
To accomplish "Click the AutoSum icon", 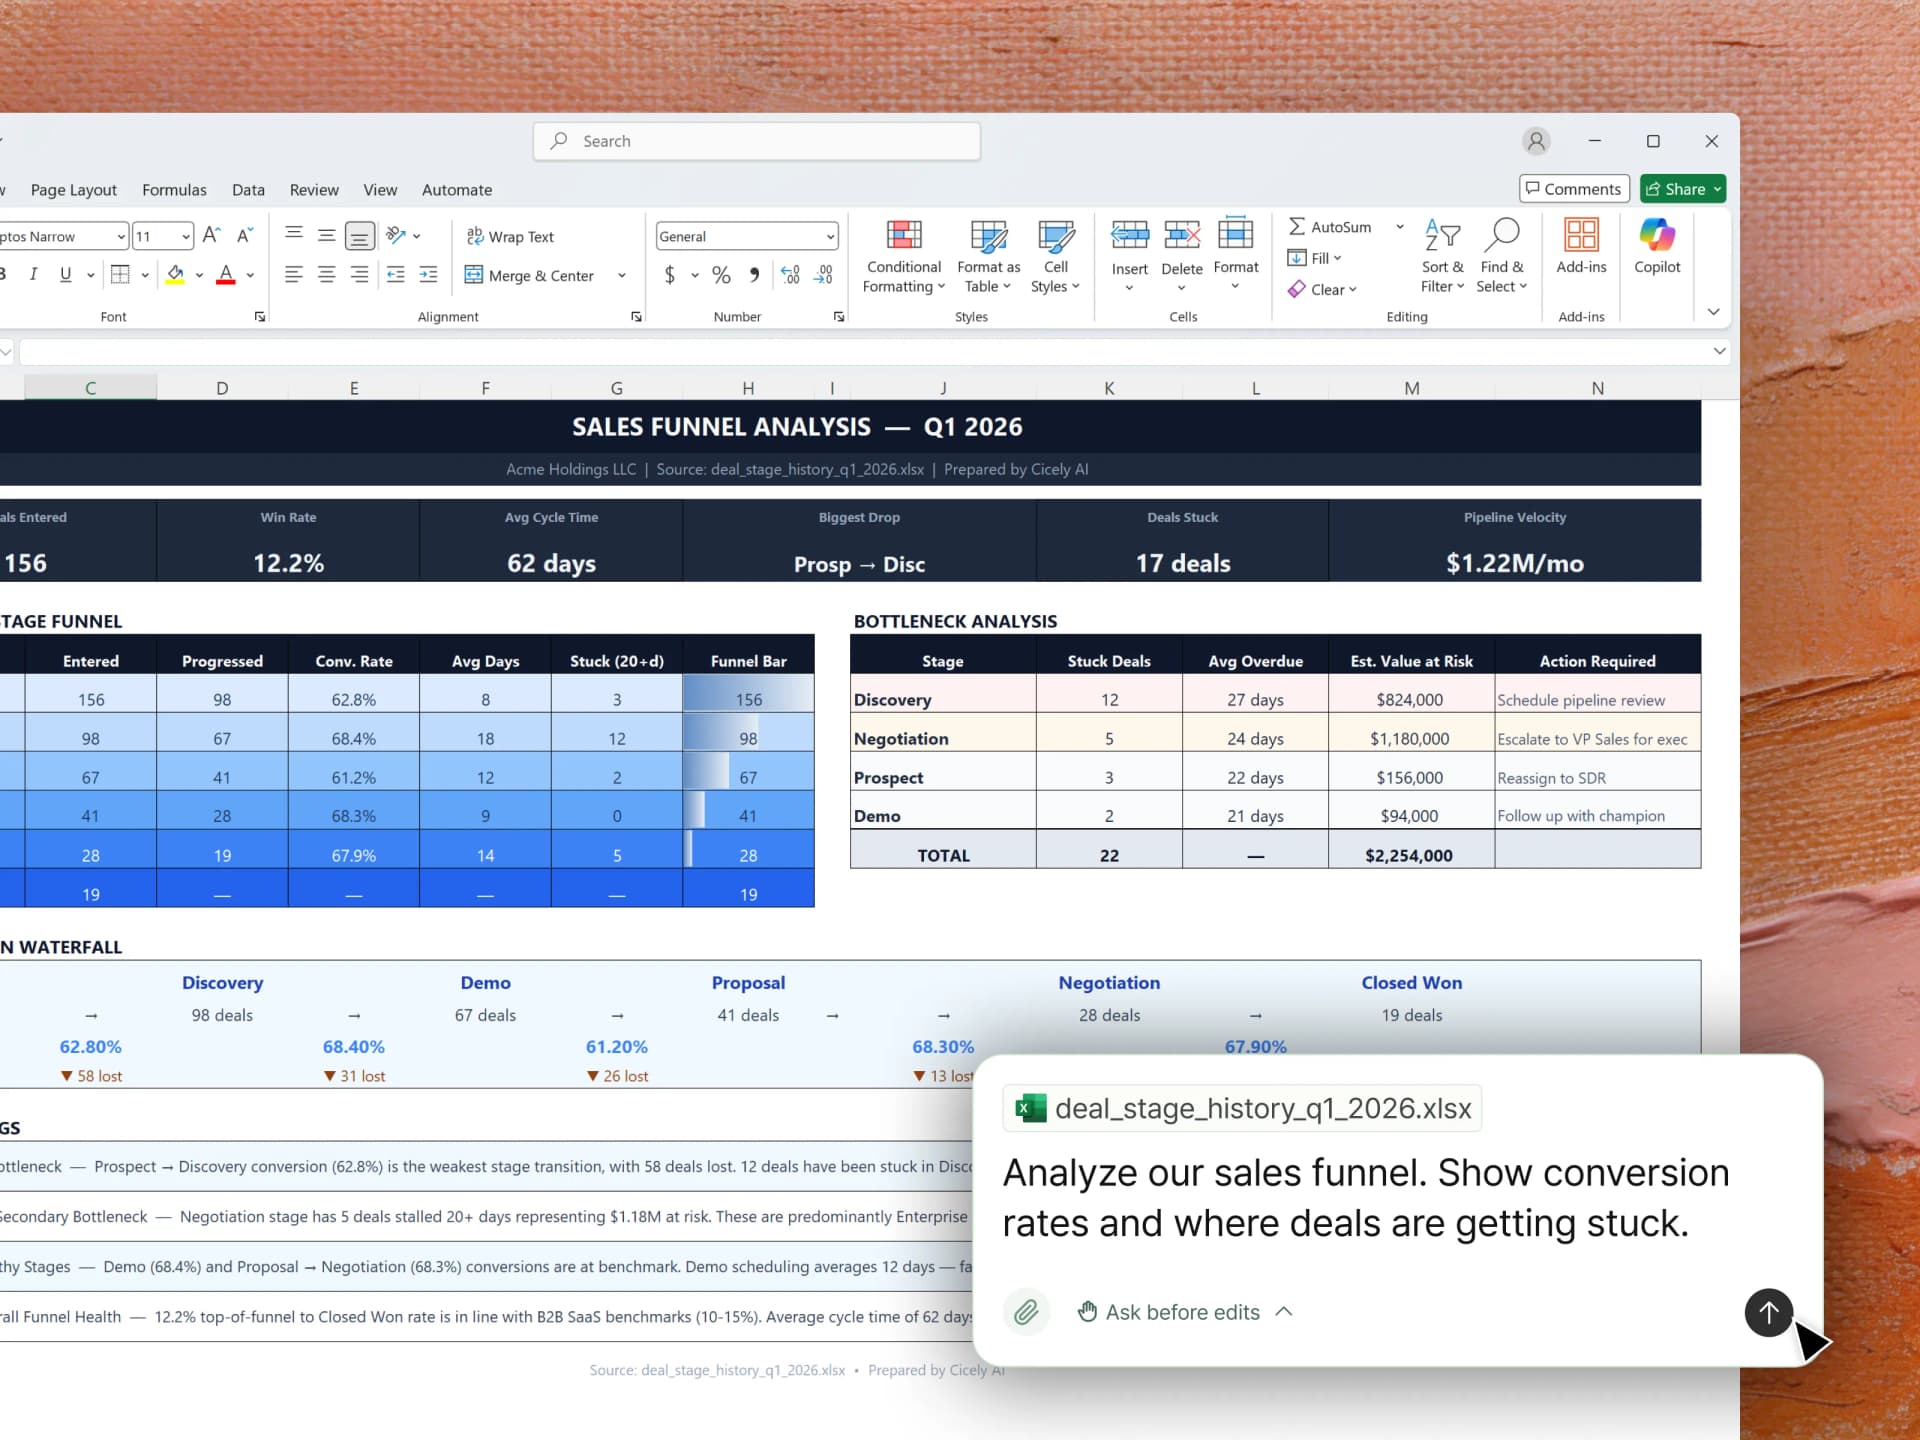I will click(1297, 226).
